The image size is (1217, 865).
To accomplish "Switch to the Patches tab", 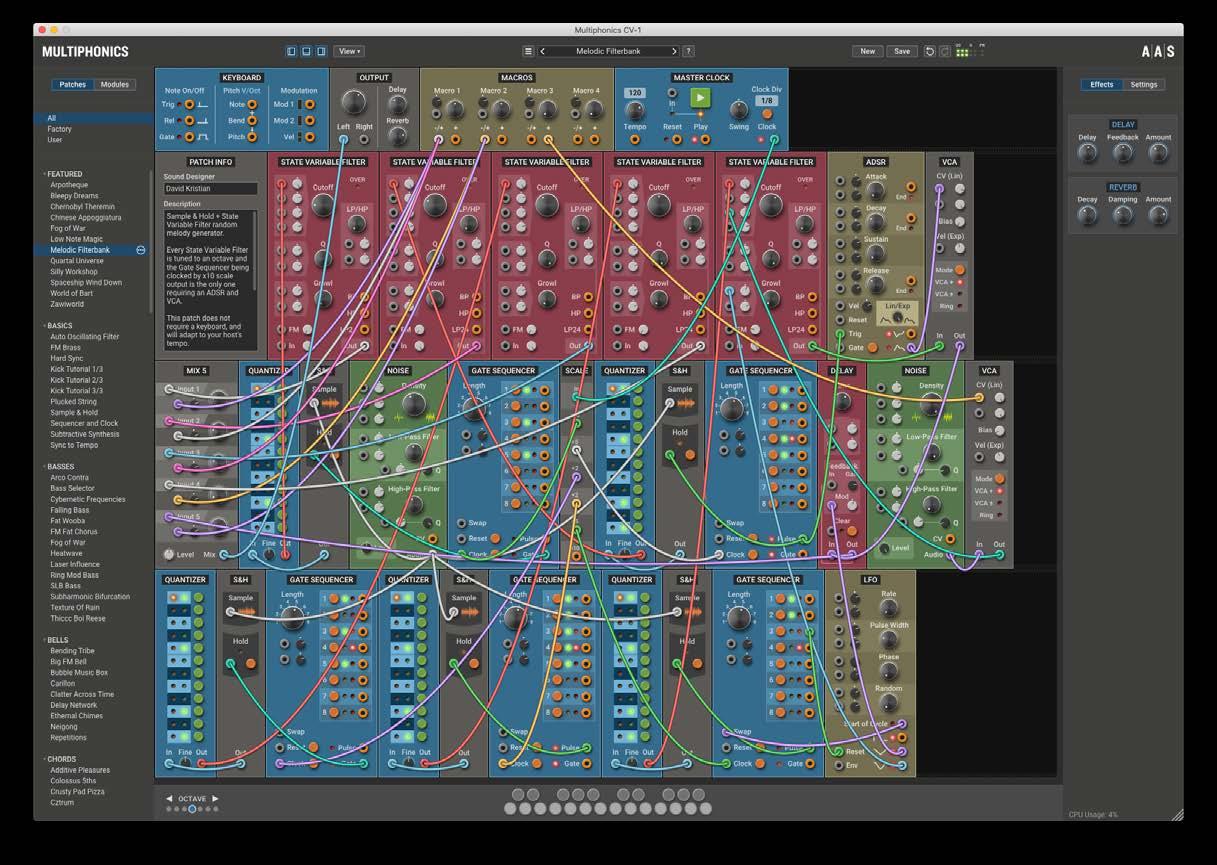I will click(x=73, y=85).
